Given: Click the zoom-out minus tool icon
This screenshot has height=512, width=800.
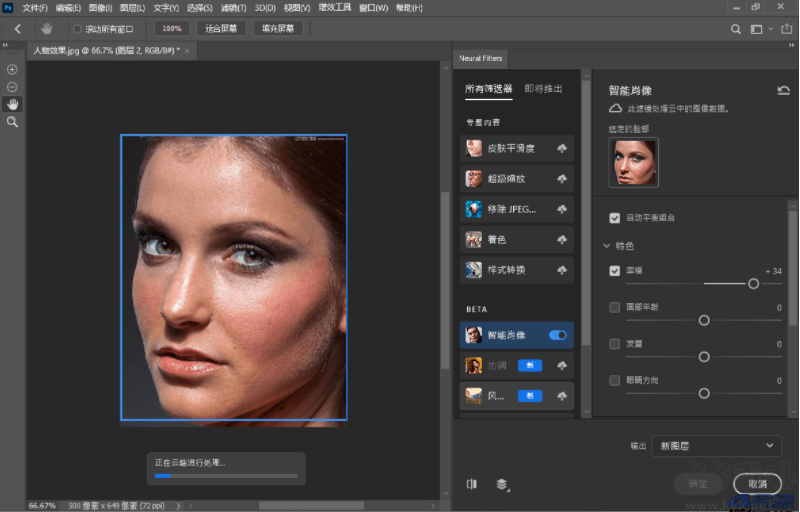Looking at the screenshot, I should click(x=12, y=87).
